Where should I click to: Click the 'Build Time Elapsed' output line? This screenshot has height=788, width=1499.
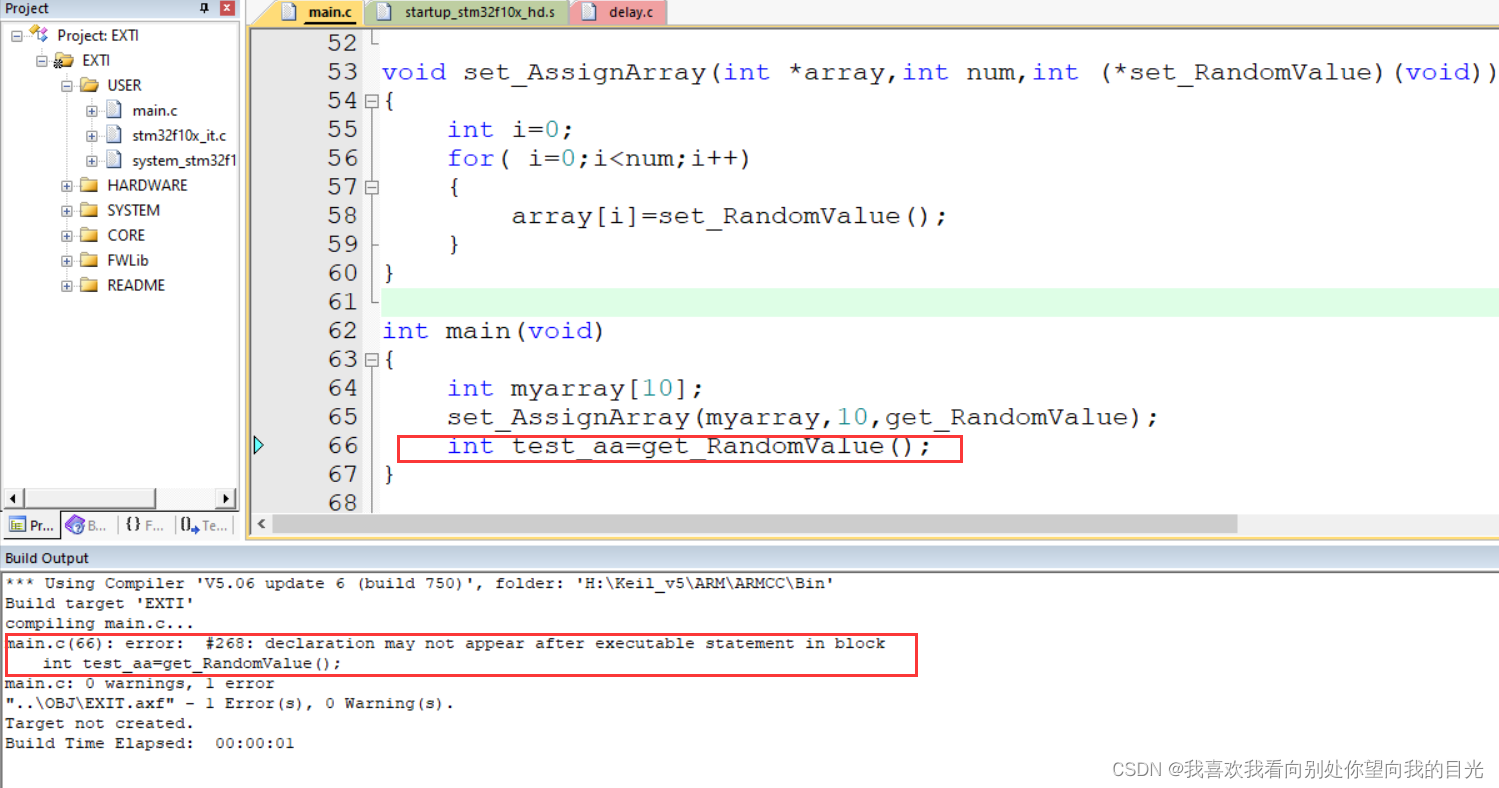150,743
